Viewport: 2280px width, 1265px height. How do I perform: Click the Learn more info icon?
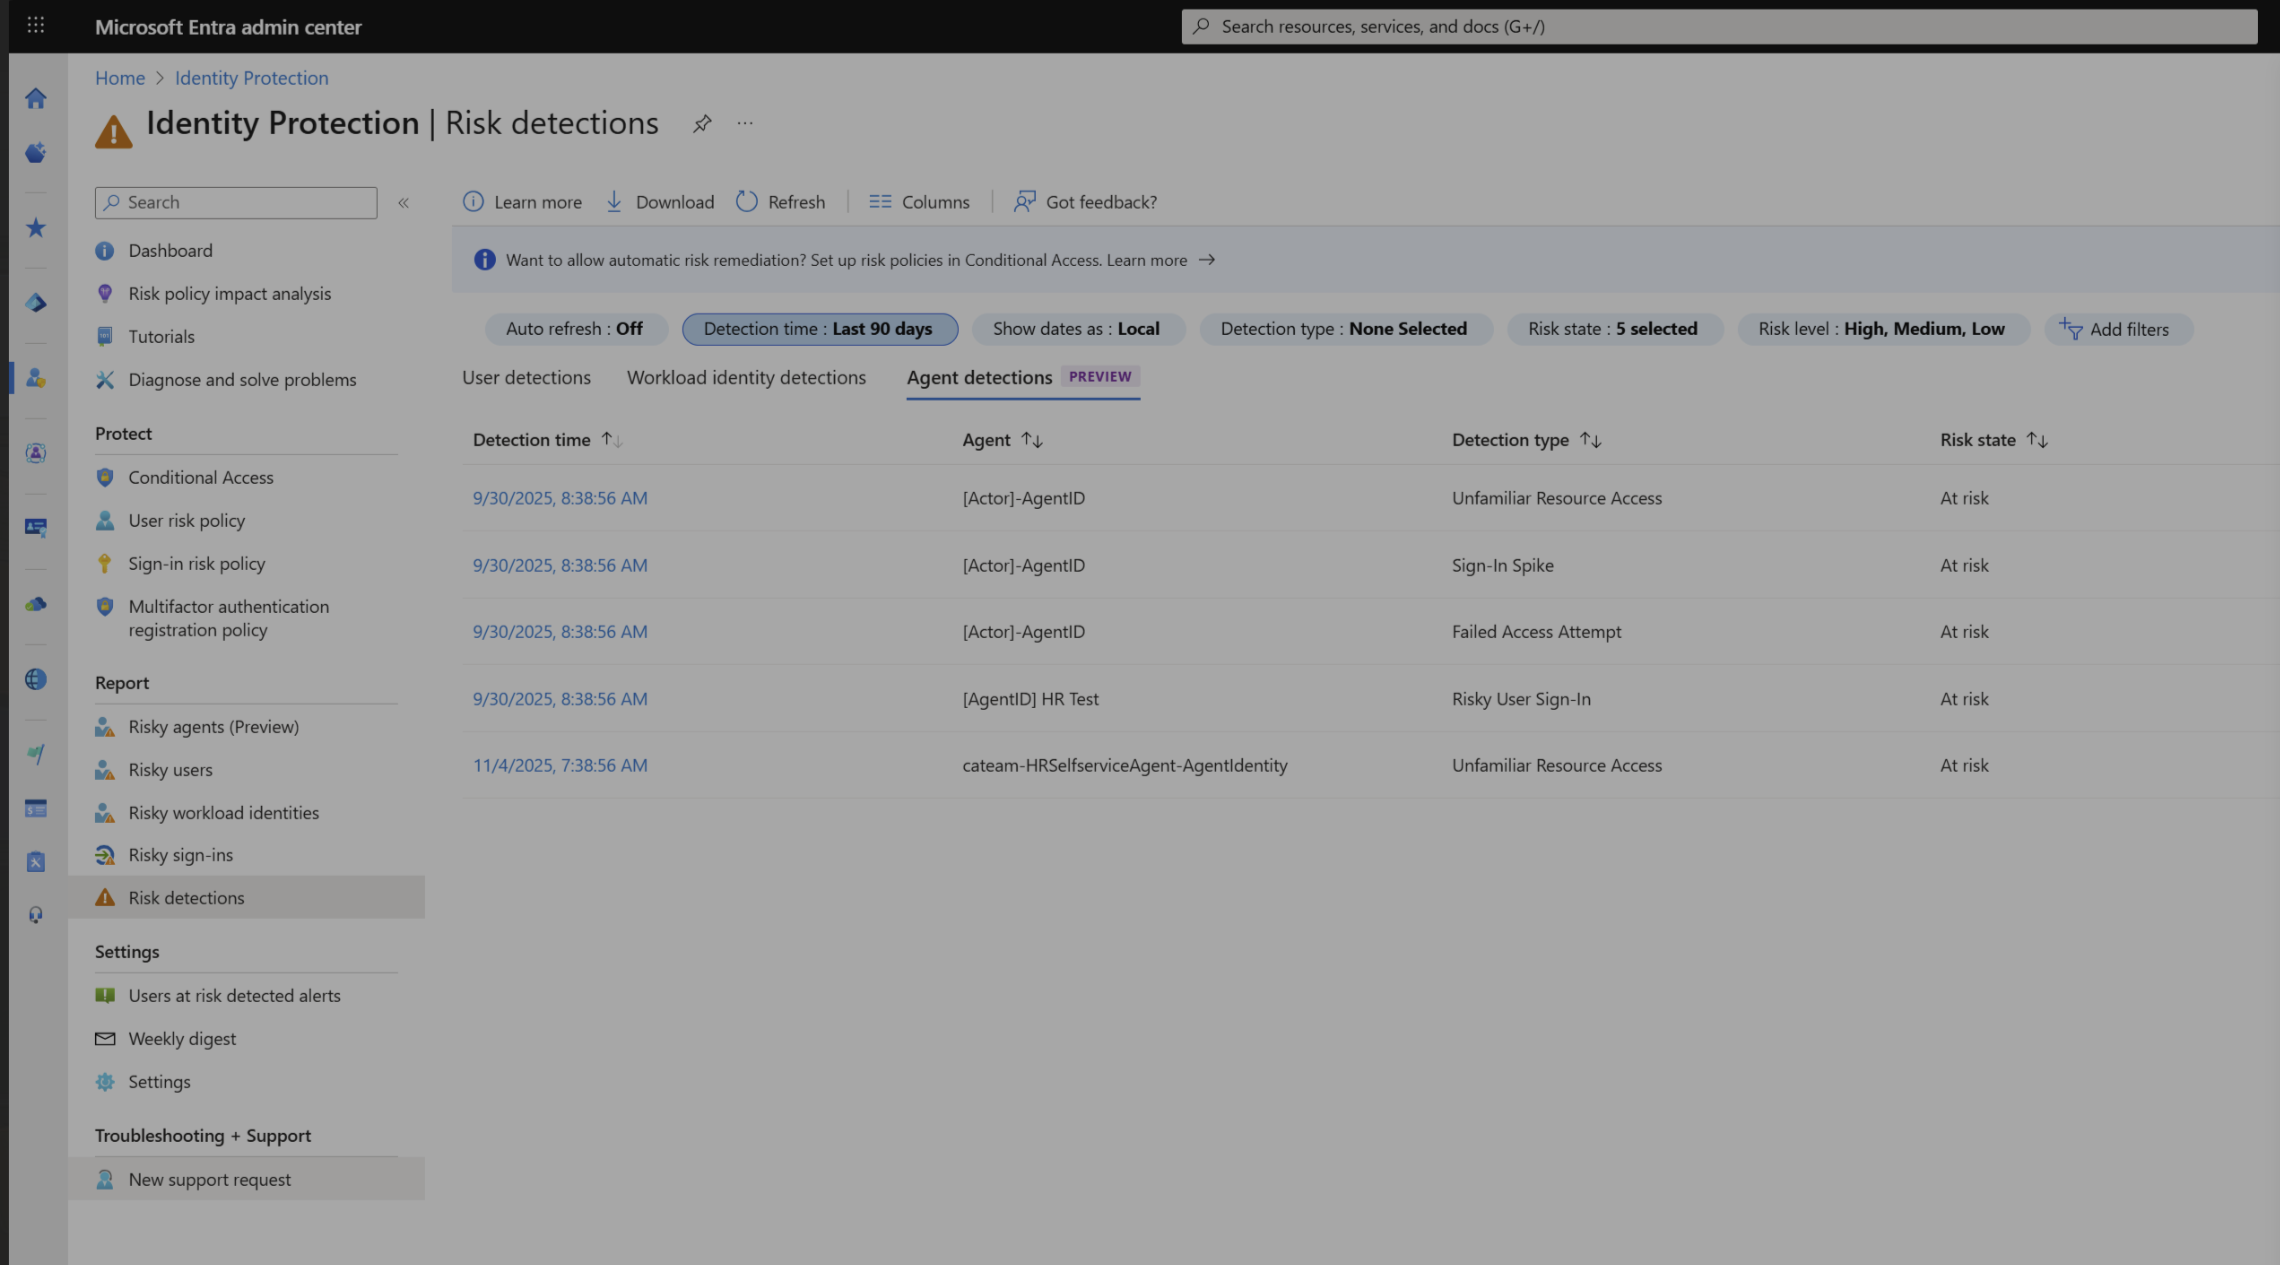[x=473, y=202]
